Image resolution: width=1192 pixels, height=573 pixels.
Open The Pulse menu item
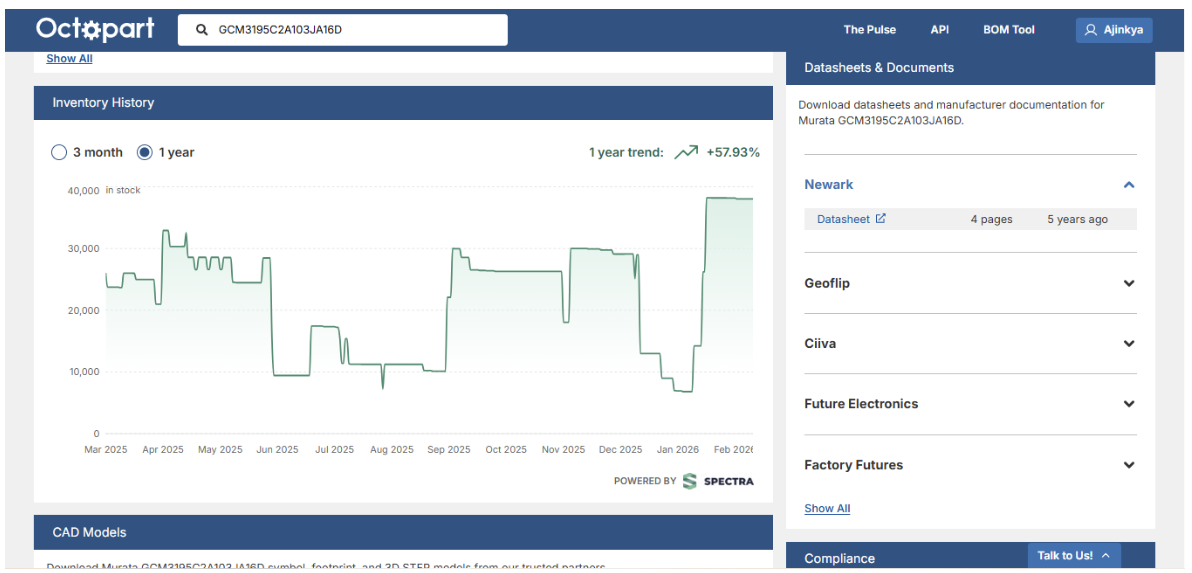click(870, 30)
